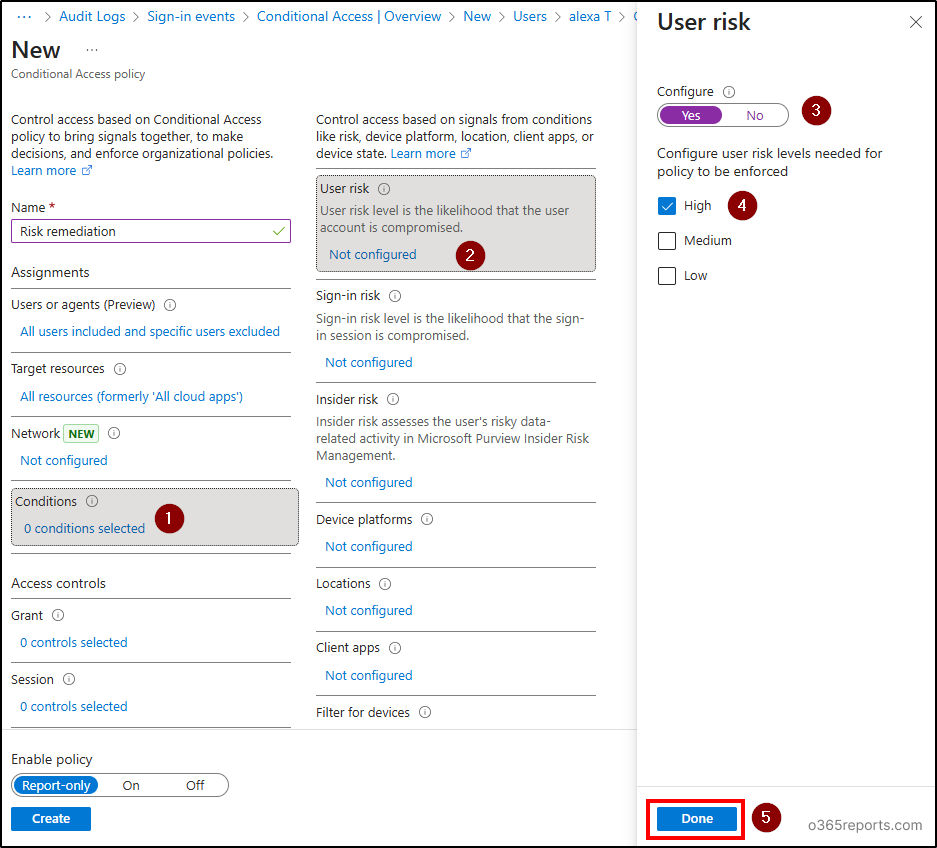Set Enable policy to Off

point(194,785)
